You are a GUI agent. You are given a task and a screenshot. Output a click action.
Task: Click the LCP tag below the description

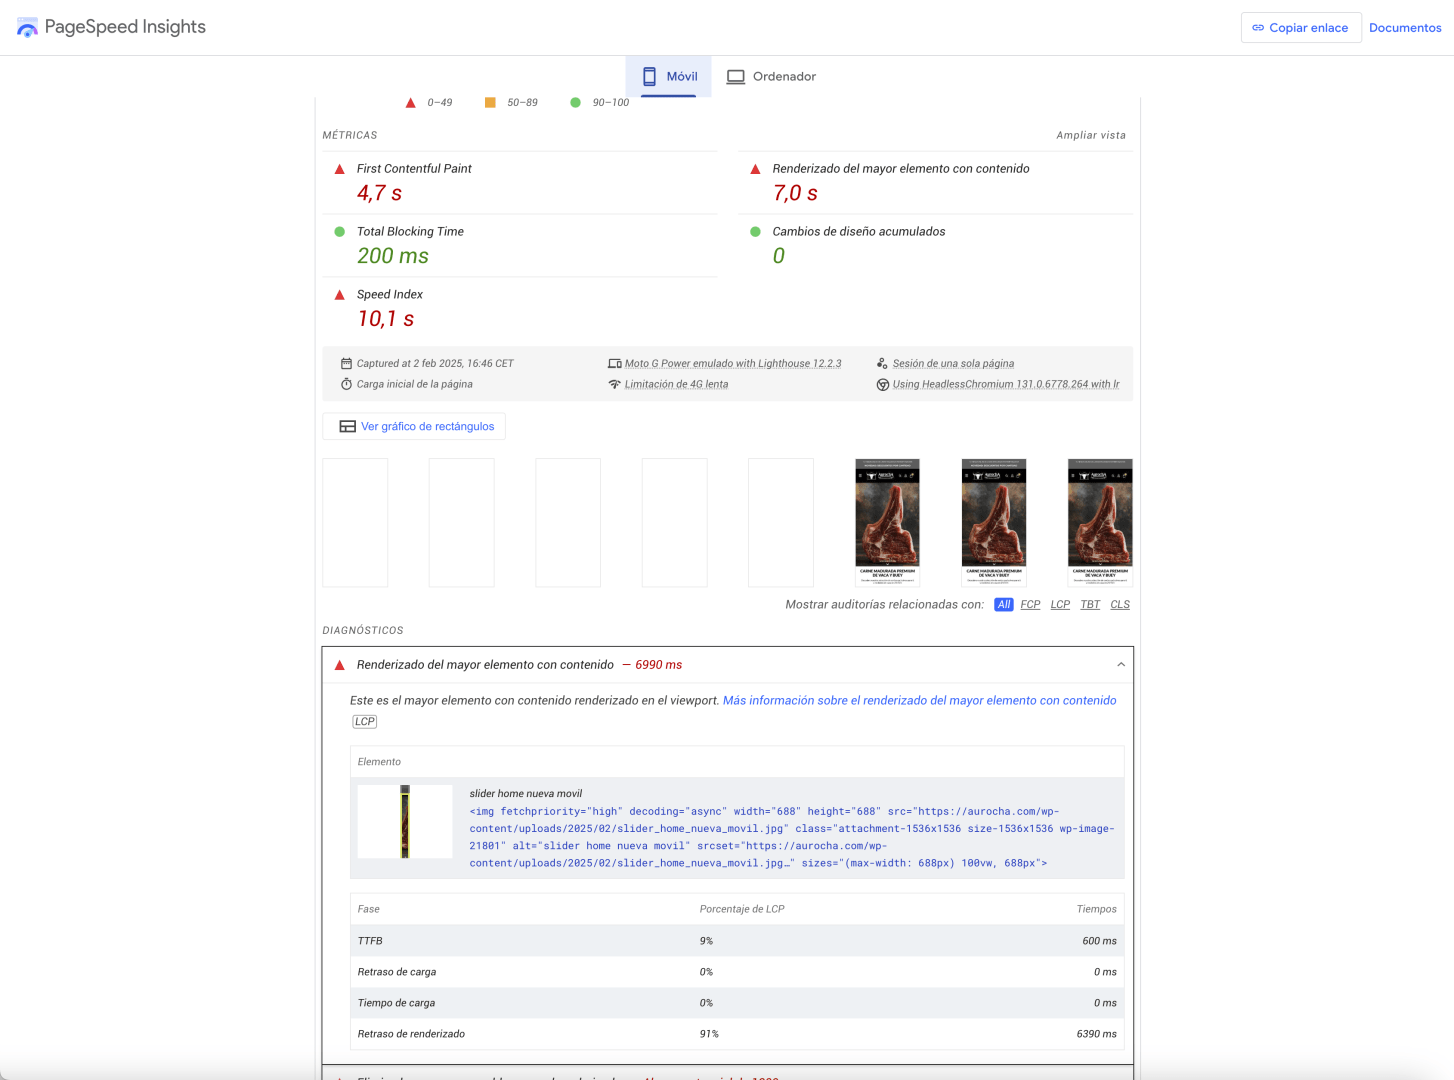click(364, 722)
